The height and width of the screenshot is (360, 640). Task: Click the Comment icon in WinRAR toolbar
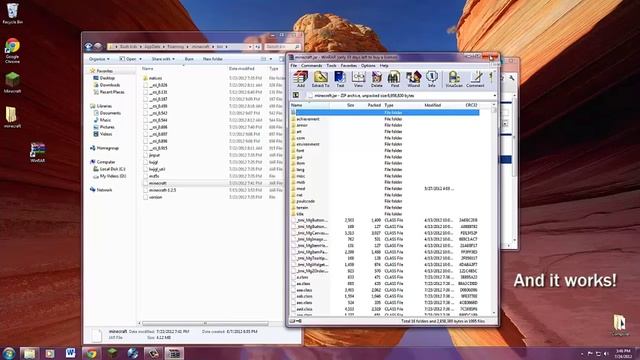coord(475,79)
